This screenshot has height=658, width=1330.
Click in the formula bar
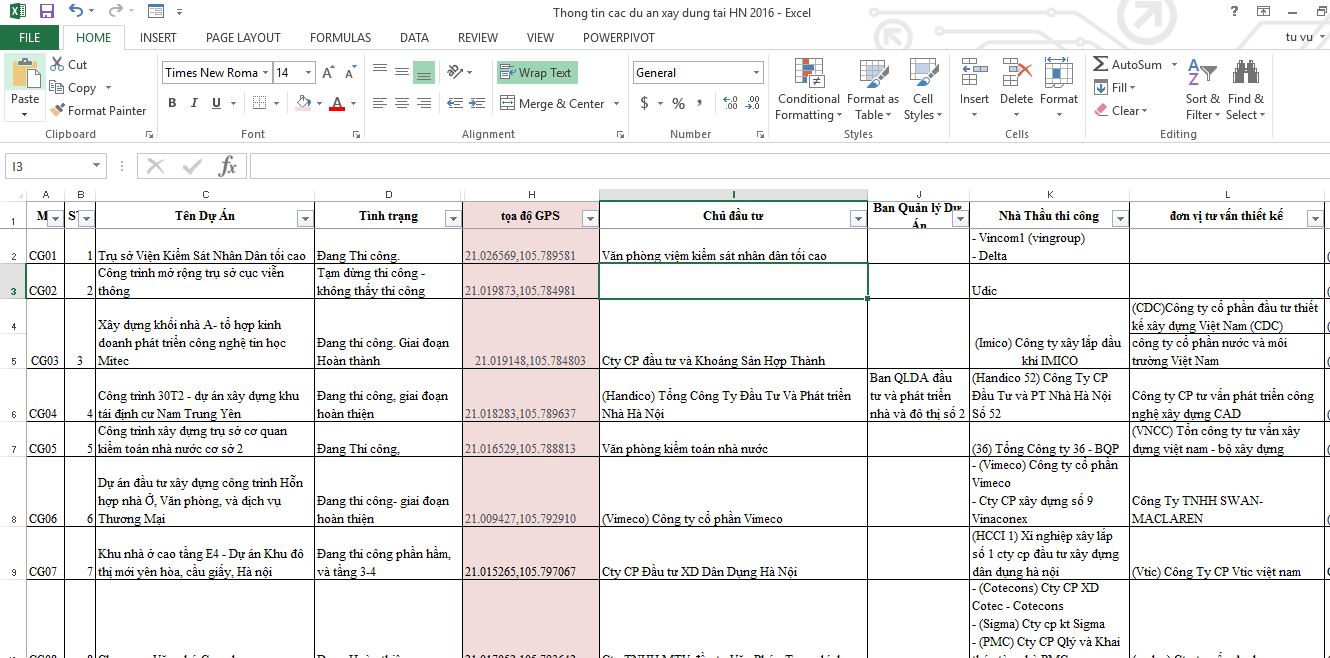coord(790,166)
